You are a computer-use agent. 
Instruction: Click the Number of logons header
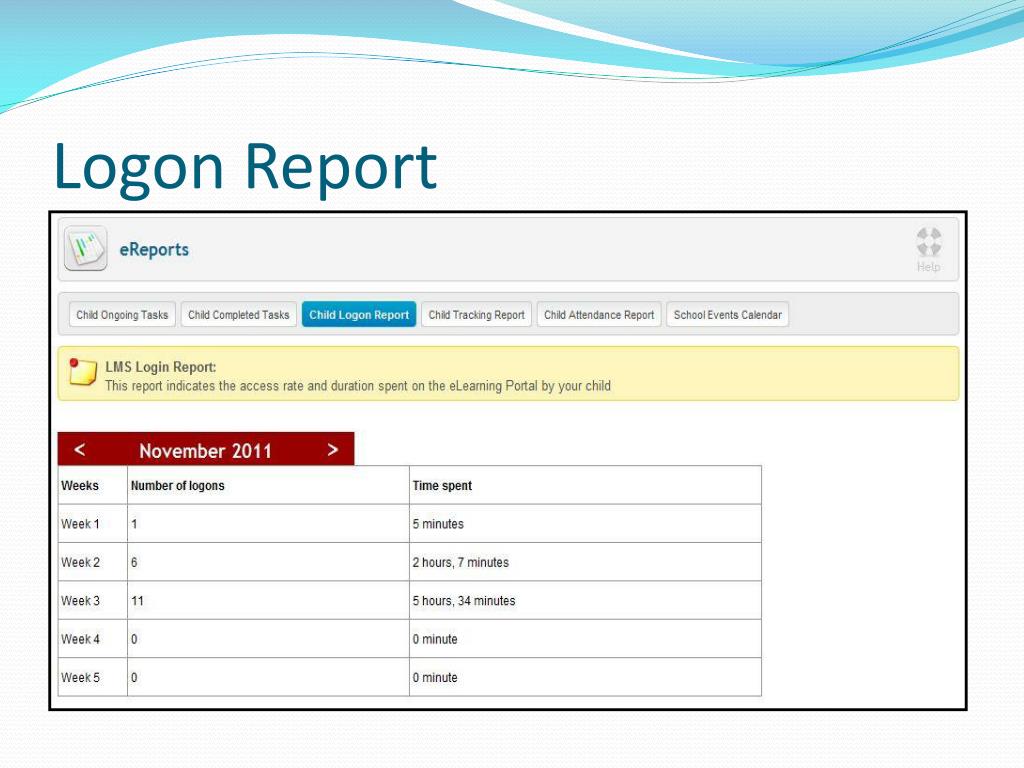178,485
